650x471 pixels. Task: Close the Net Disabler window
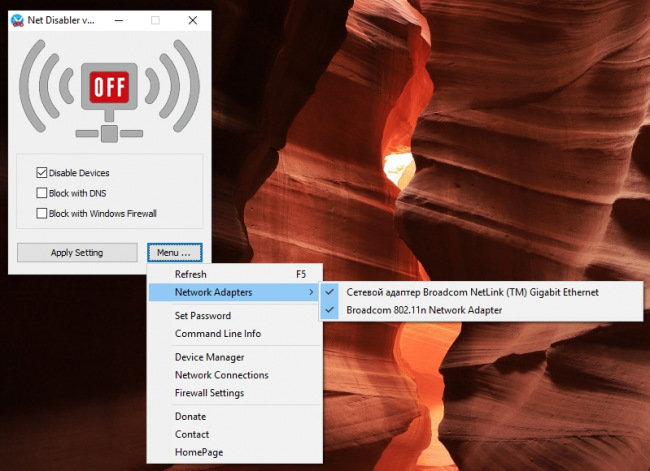tap(193, 20)
